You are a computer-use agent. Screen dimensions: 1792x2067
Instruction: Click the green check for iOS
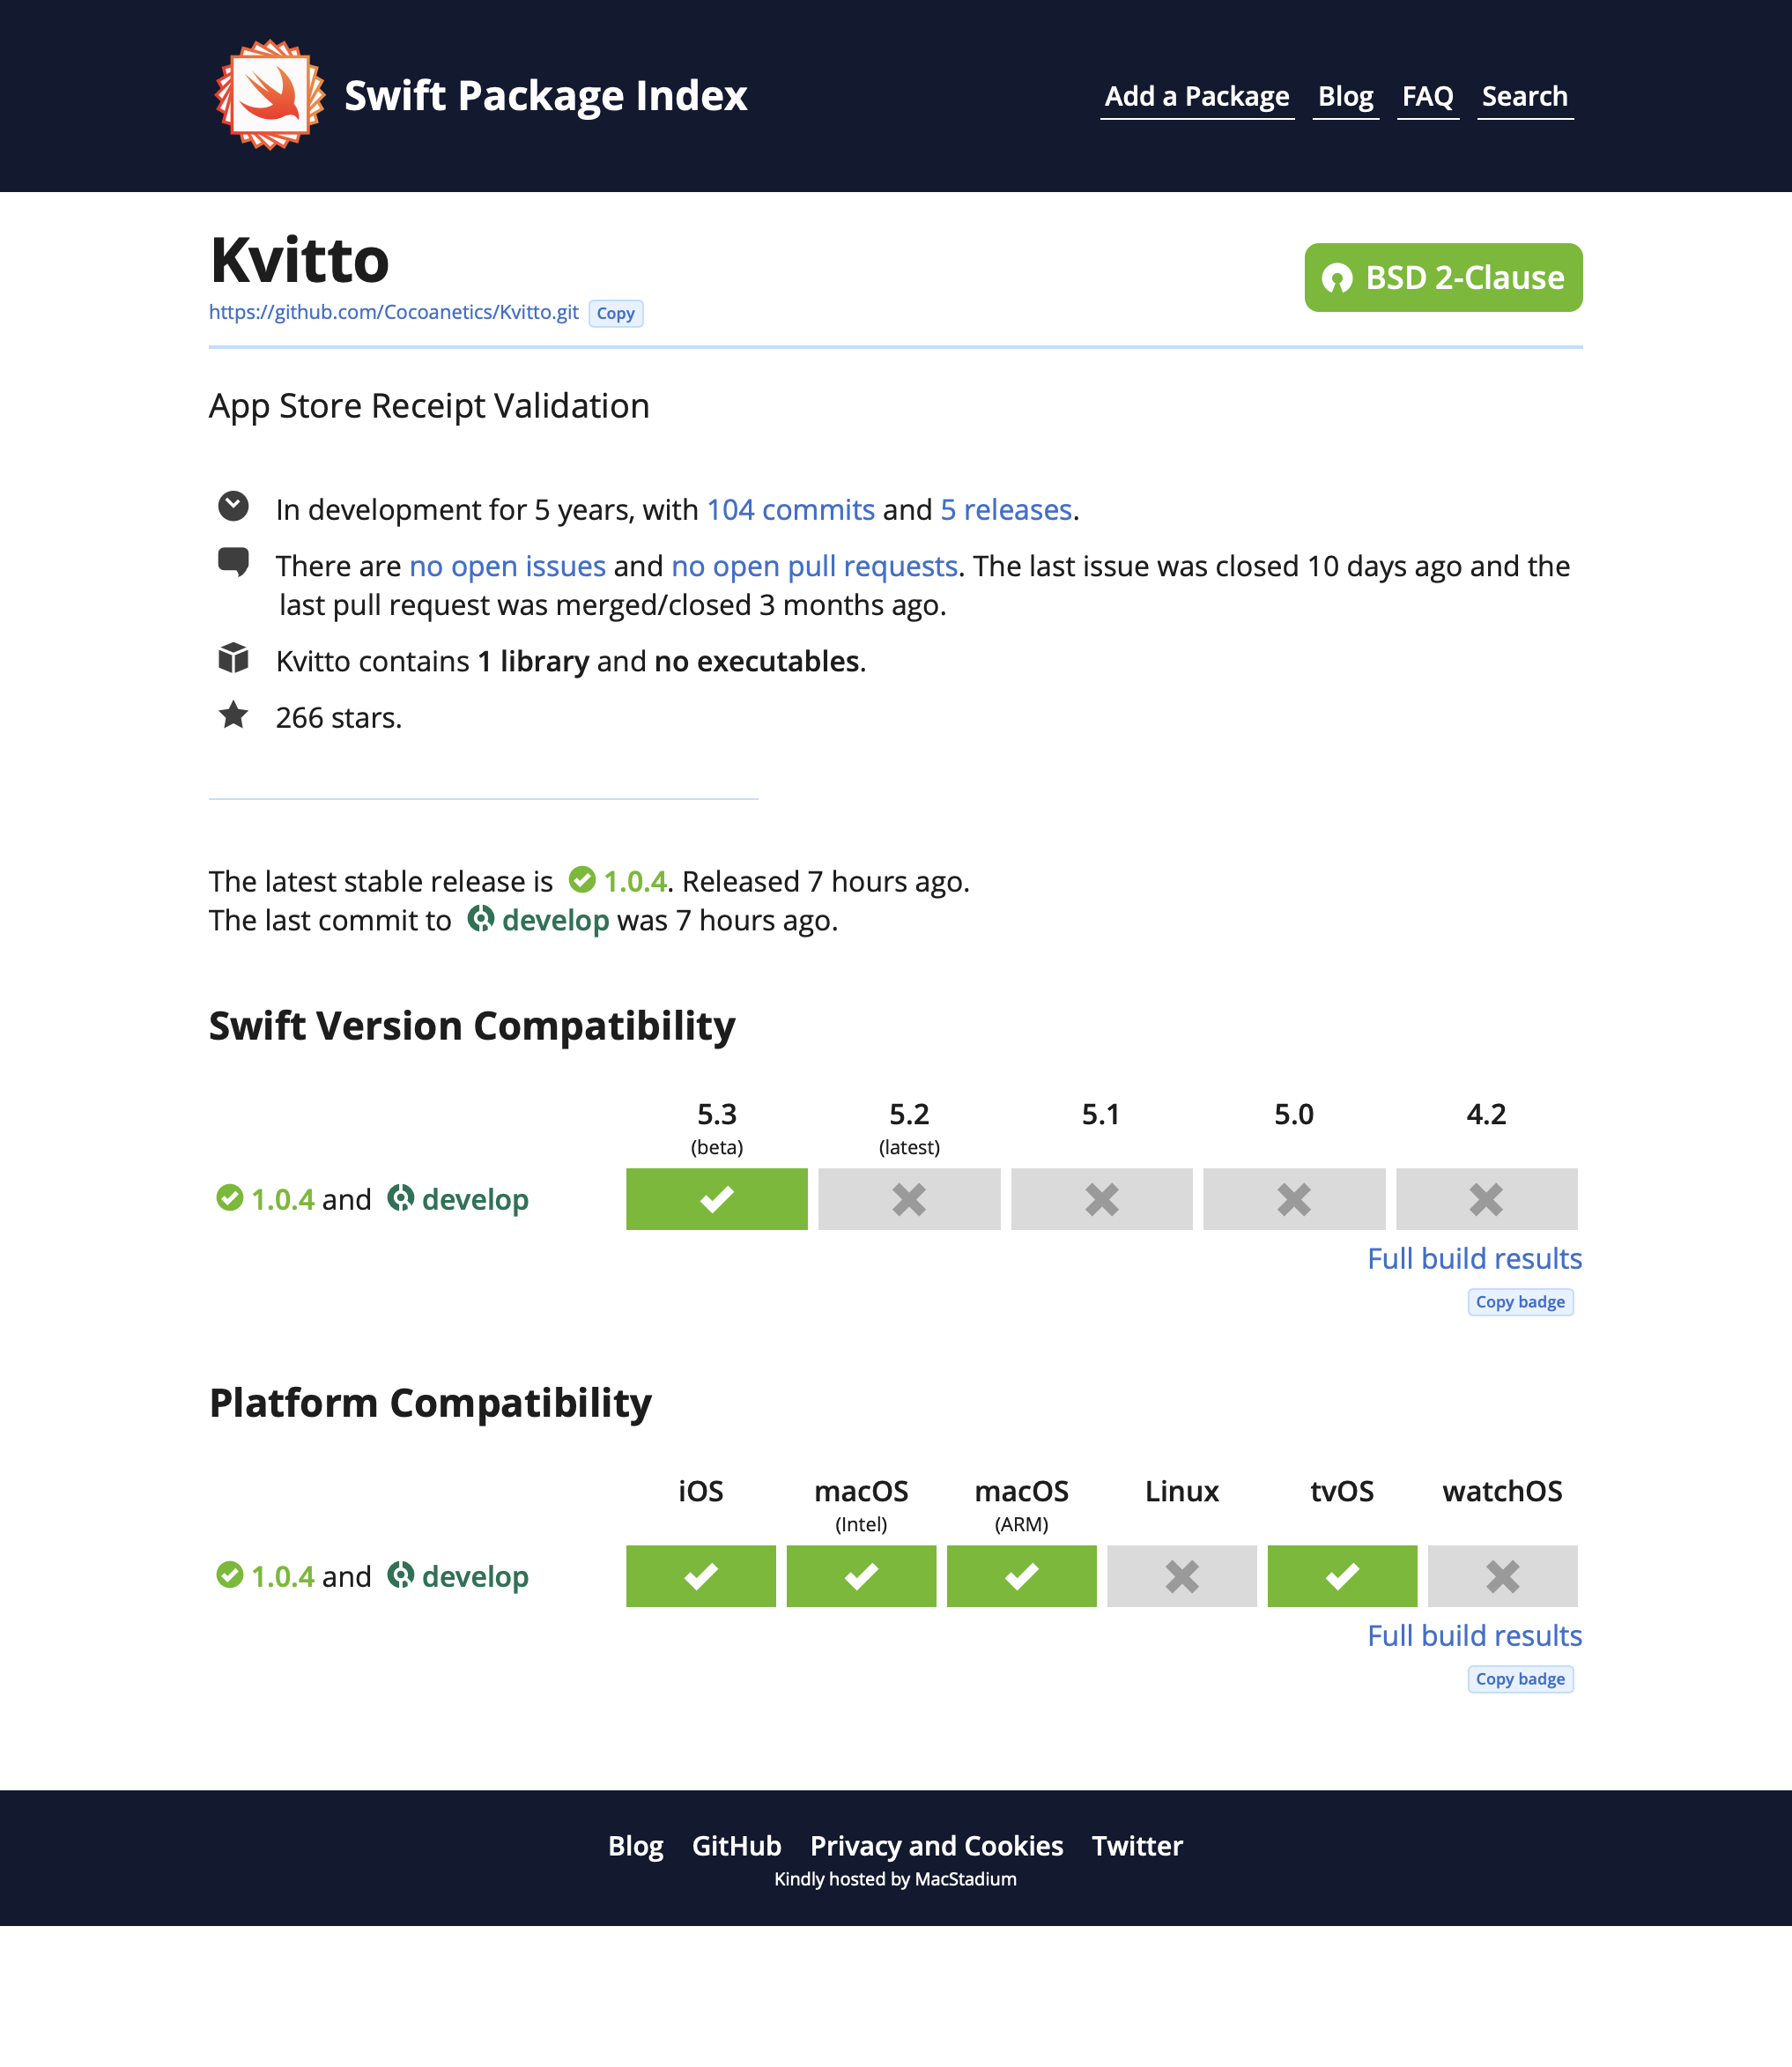[701, 1576]
